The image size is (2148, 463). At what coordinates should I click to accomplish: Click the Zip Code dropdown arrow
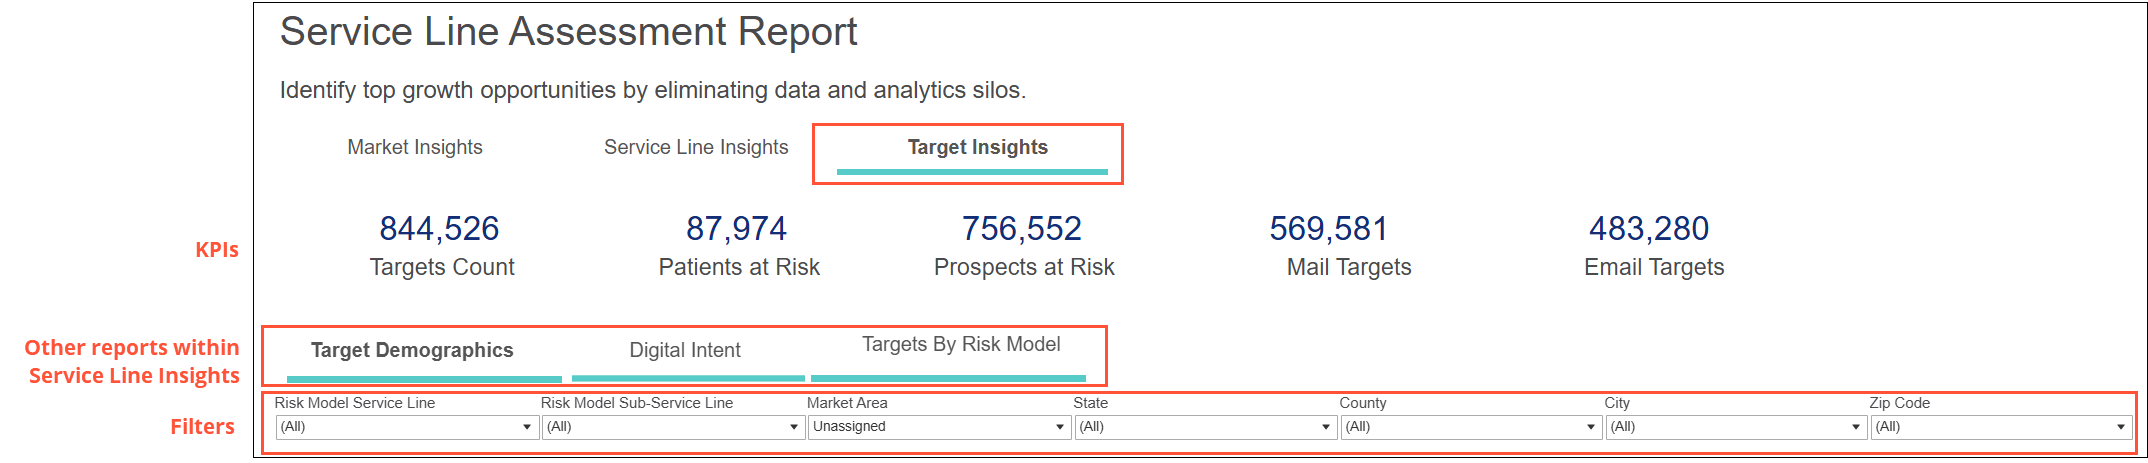tap(2120, 427)
